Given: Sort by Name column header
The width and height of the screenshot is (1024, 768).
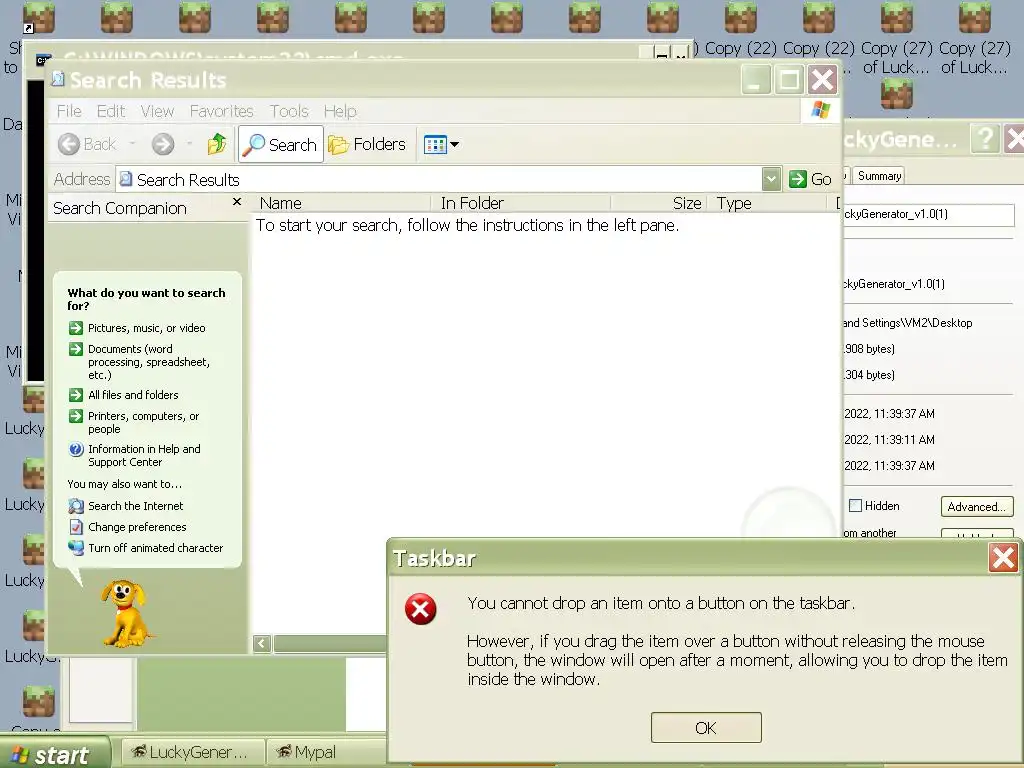Looking at the screenshot, I should tap(342, 203).
